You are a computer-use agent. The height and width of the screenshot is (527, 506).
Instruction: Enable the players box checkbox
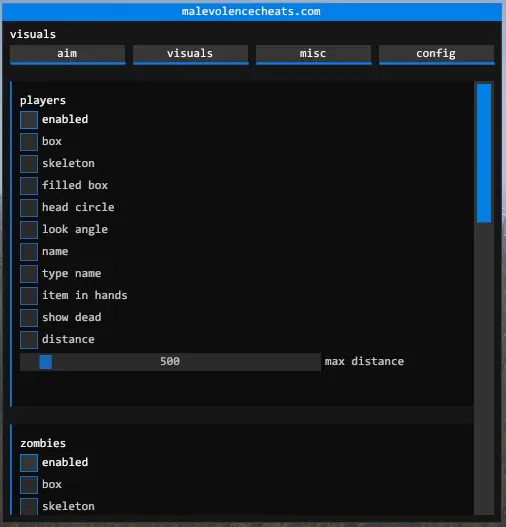click(29, 142)
